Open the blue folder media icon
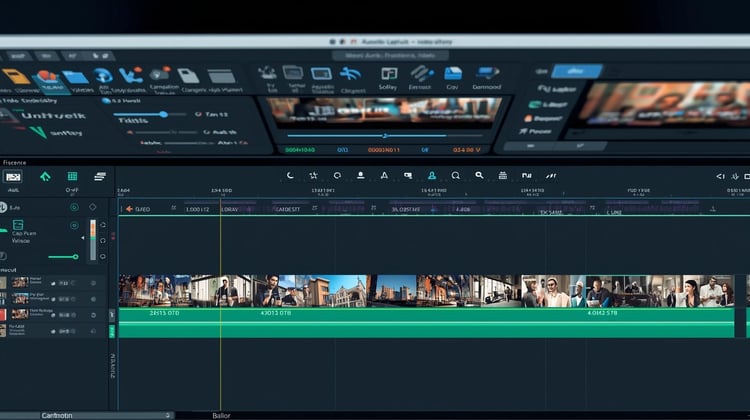Screen dimensions: 750x420 [76, 77]
